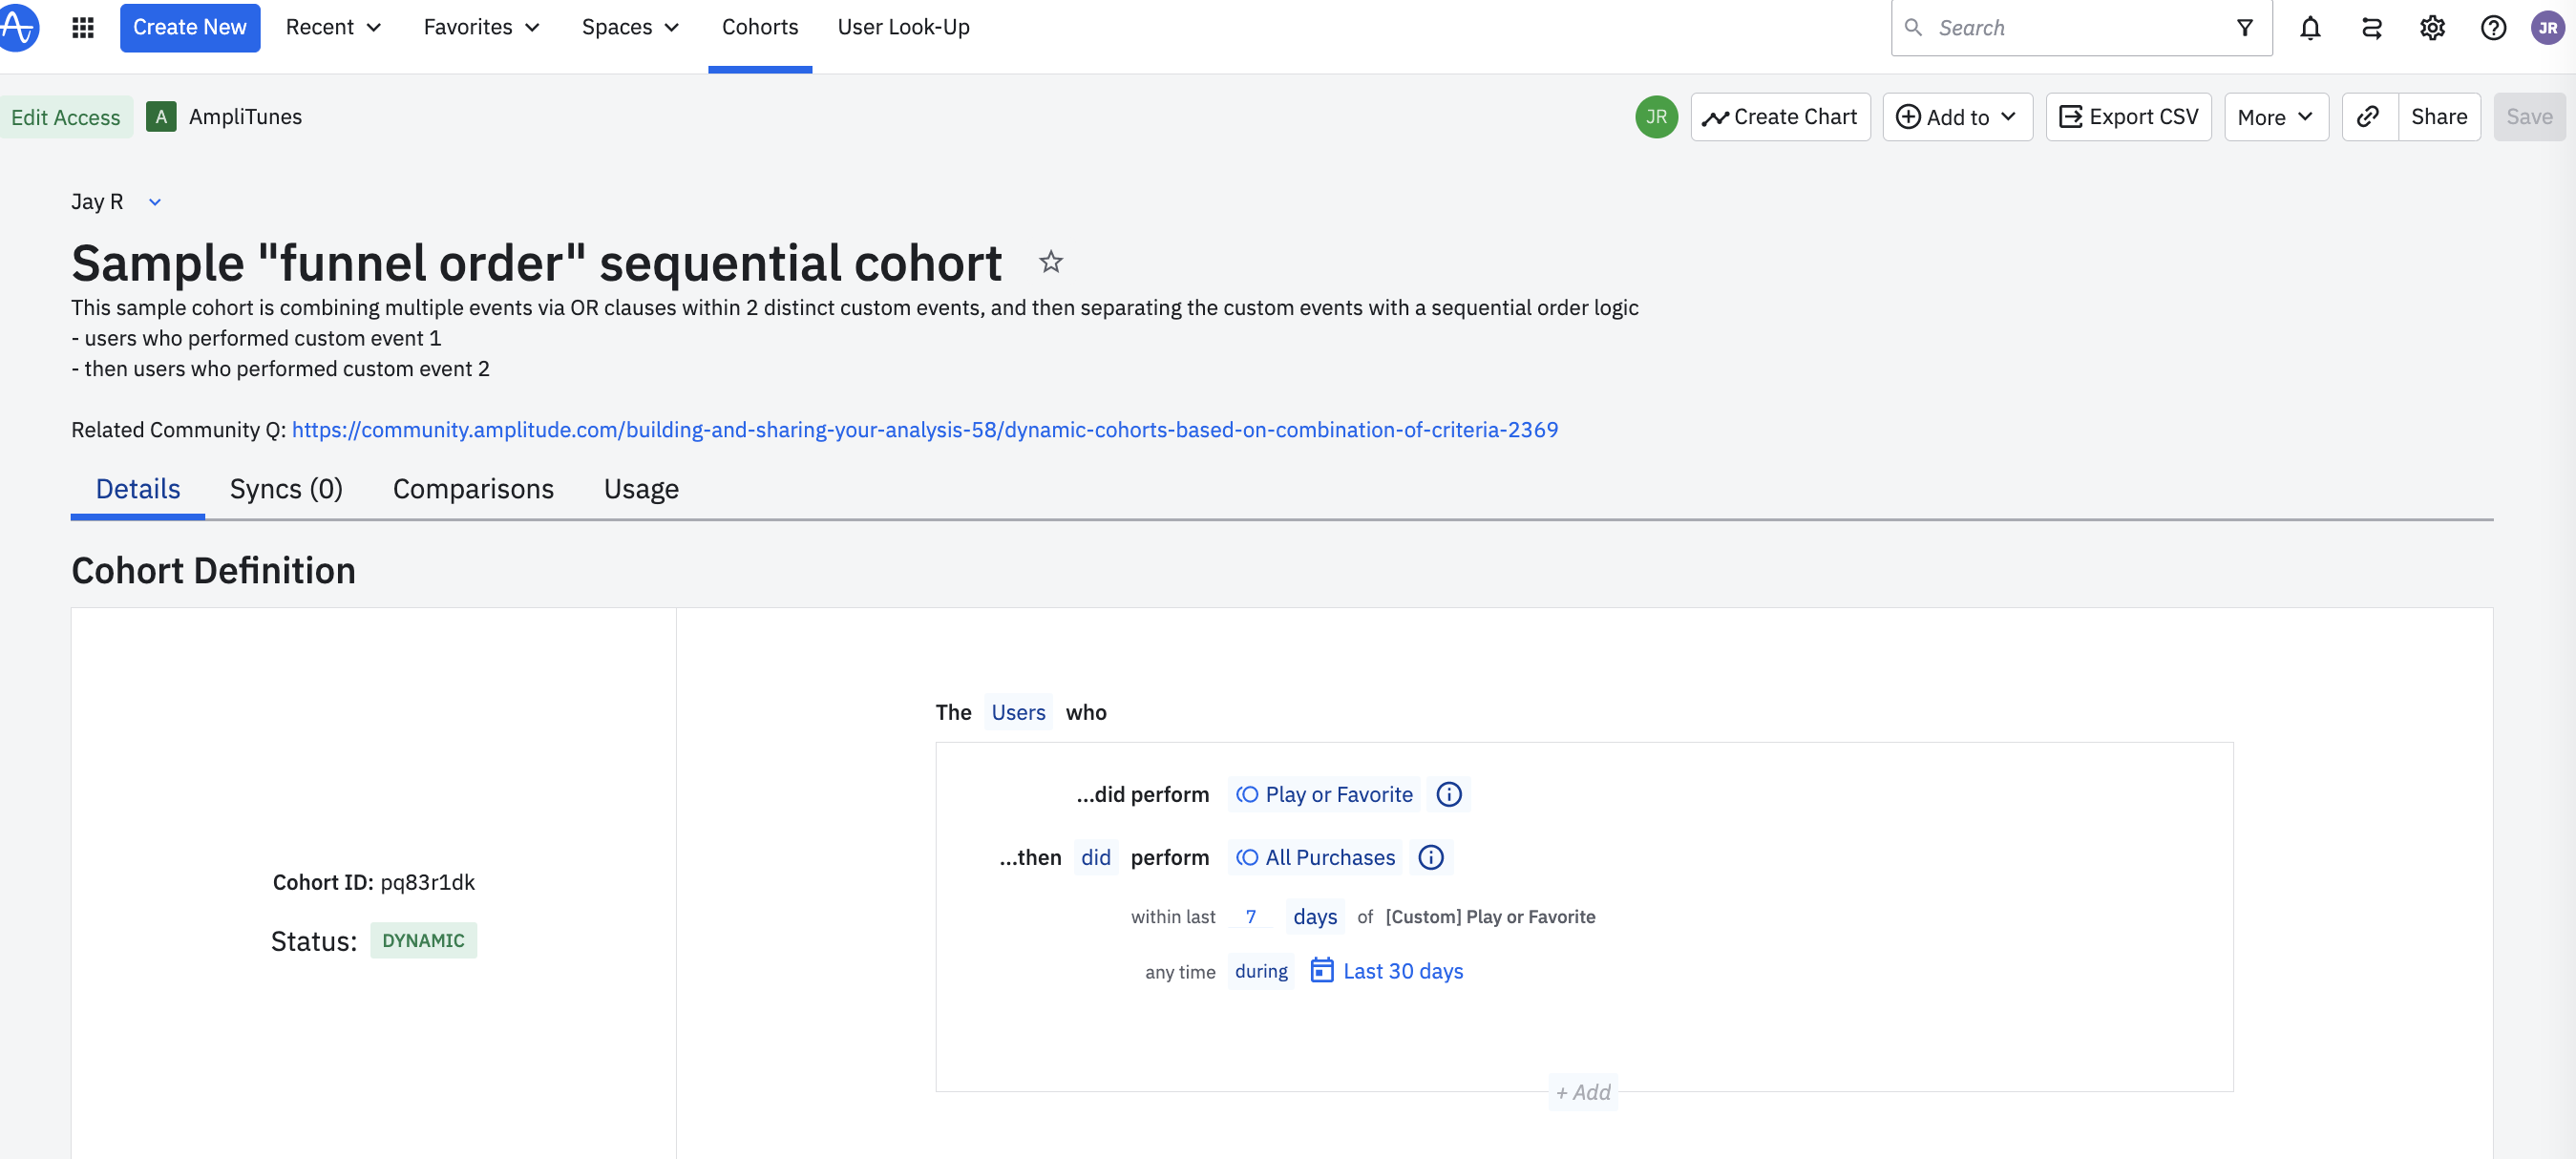Open the settings gear icon
Viewport: 2576px width, 1159px height.
coord(2432,28)
